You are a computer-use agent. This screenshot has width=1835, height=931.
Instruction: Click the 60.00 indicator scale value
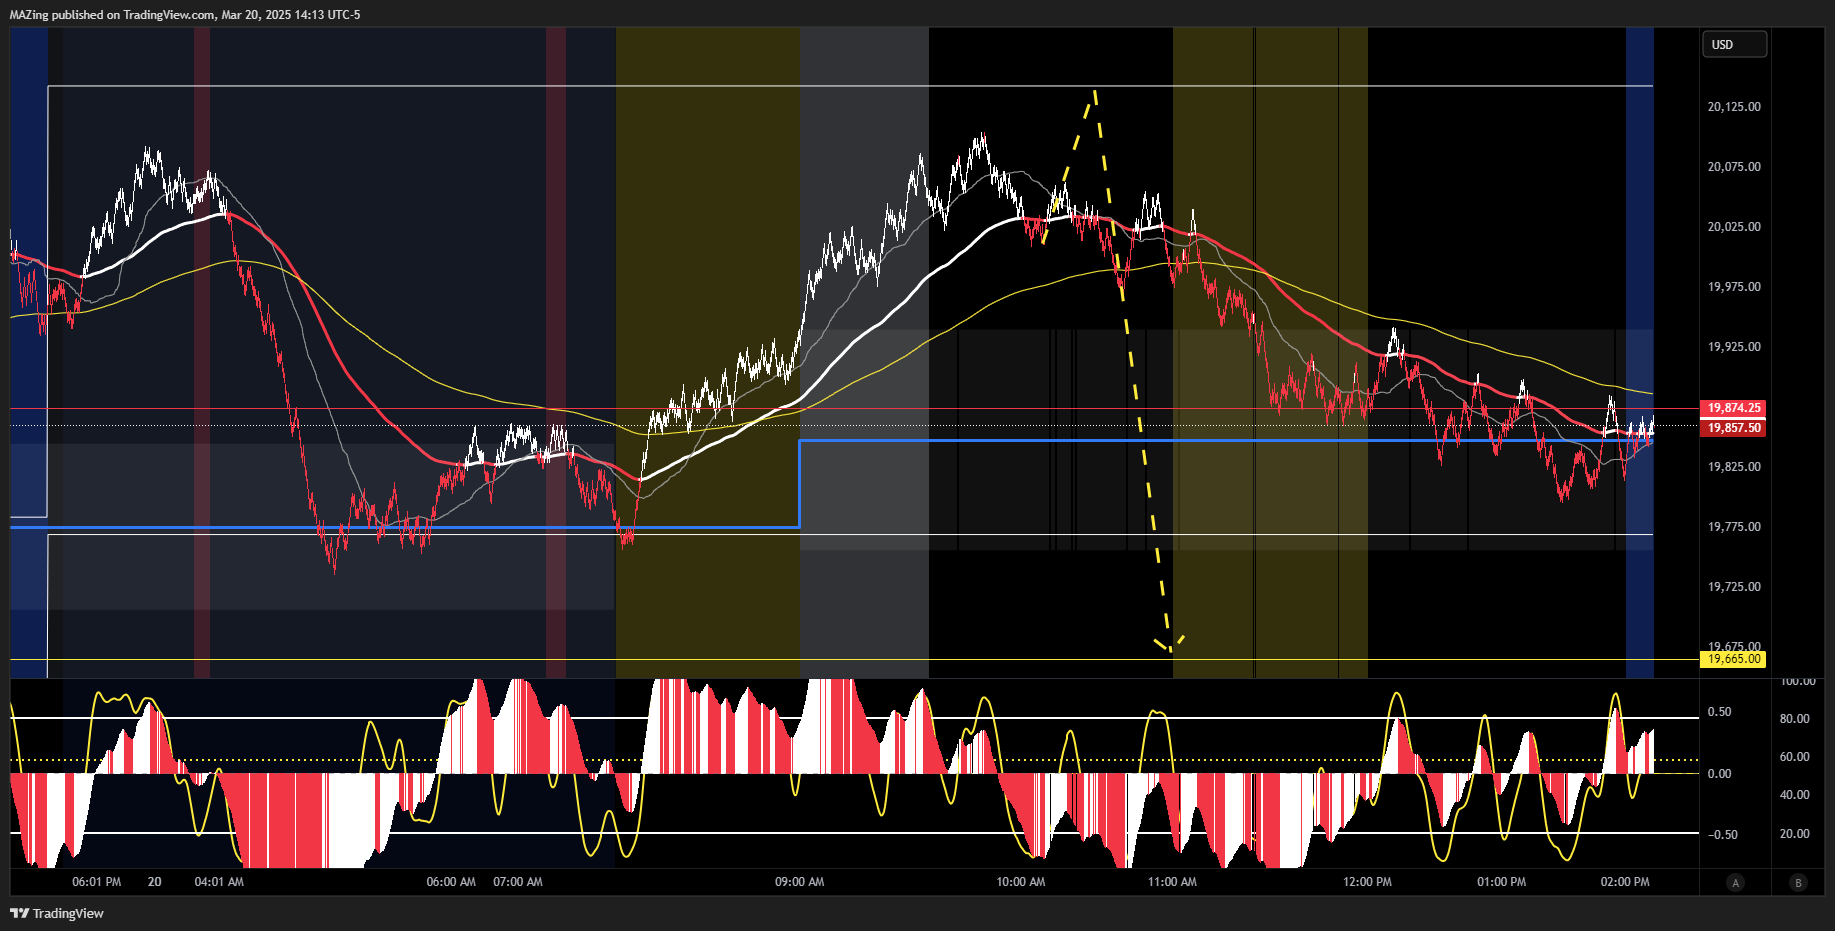[x=1795, y=757]
